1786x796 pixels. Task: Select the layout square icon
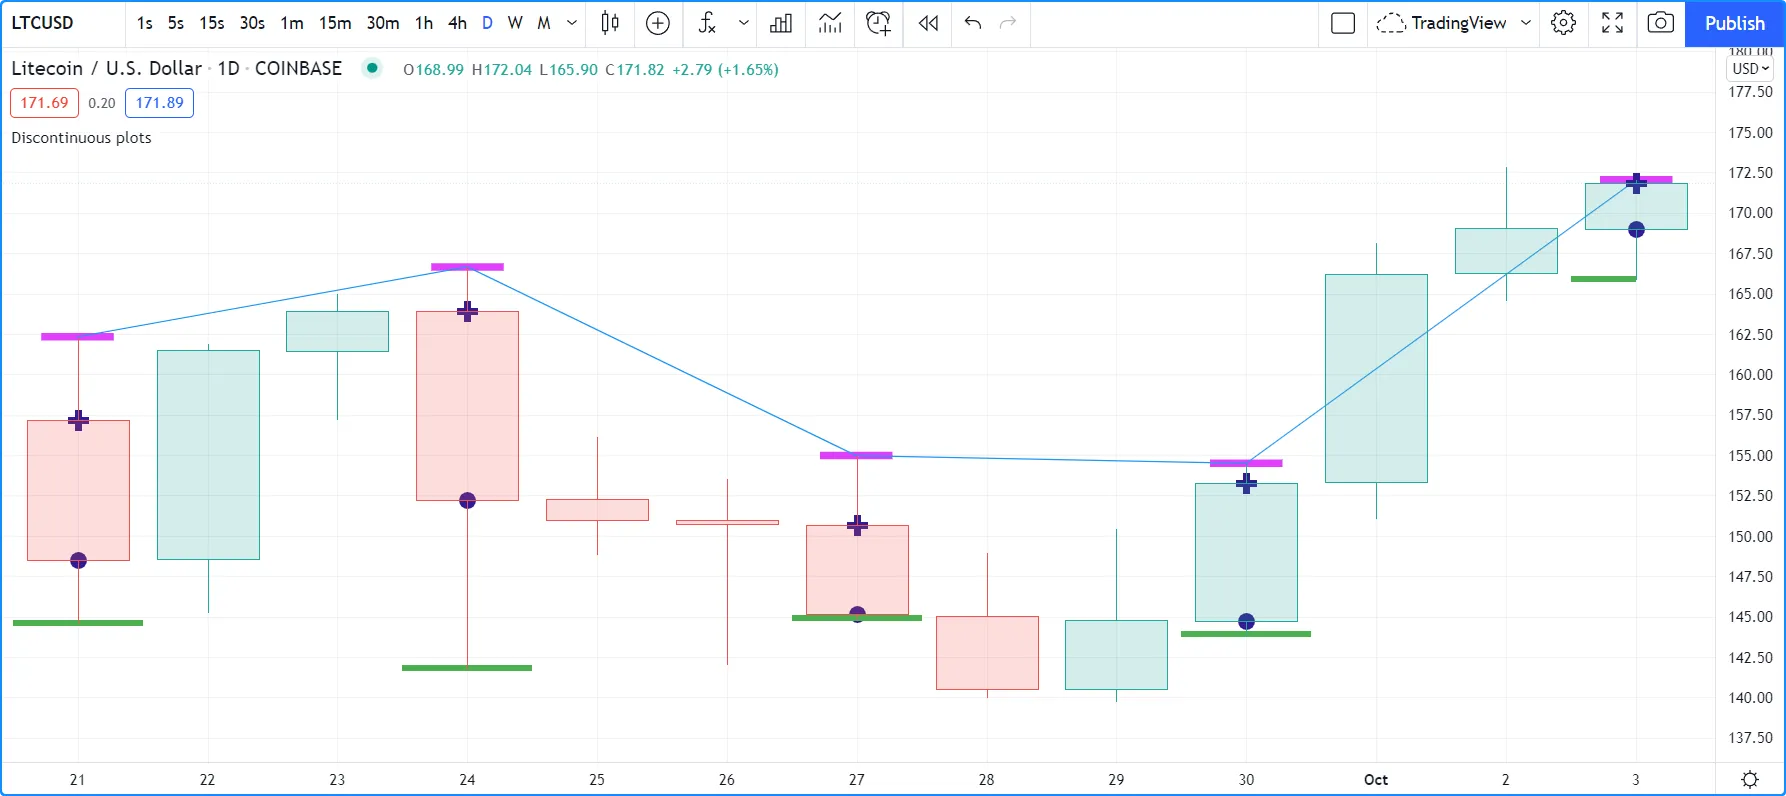click(1343, 23)
